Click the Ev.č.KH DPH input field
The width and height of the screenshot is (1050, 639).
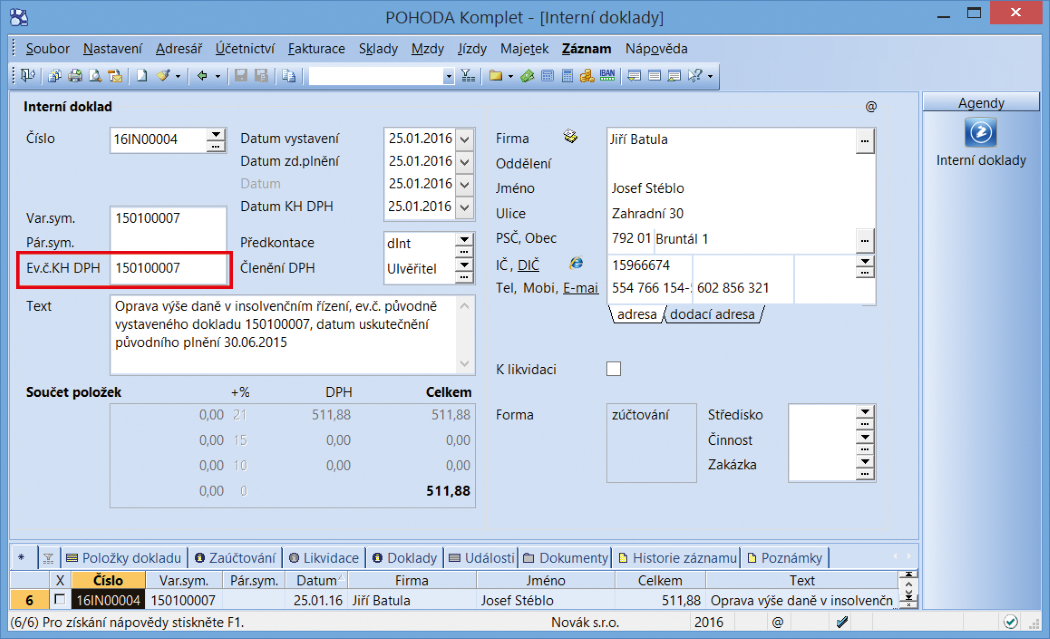[168, 268]
